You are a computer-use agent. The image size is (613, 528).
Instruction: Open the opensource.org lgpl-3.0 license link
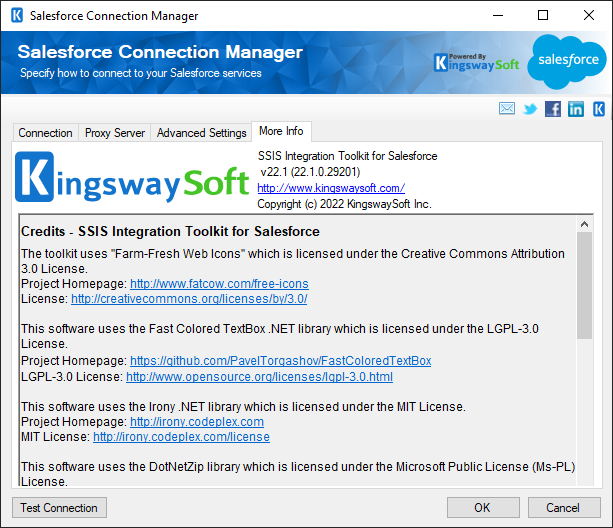point(260,377)
